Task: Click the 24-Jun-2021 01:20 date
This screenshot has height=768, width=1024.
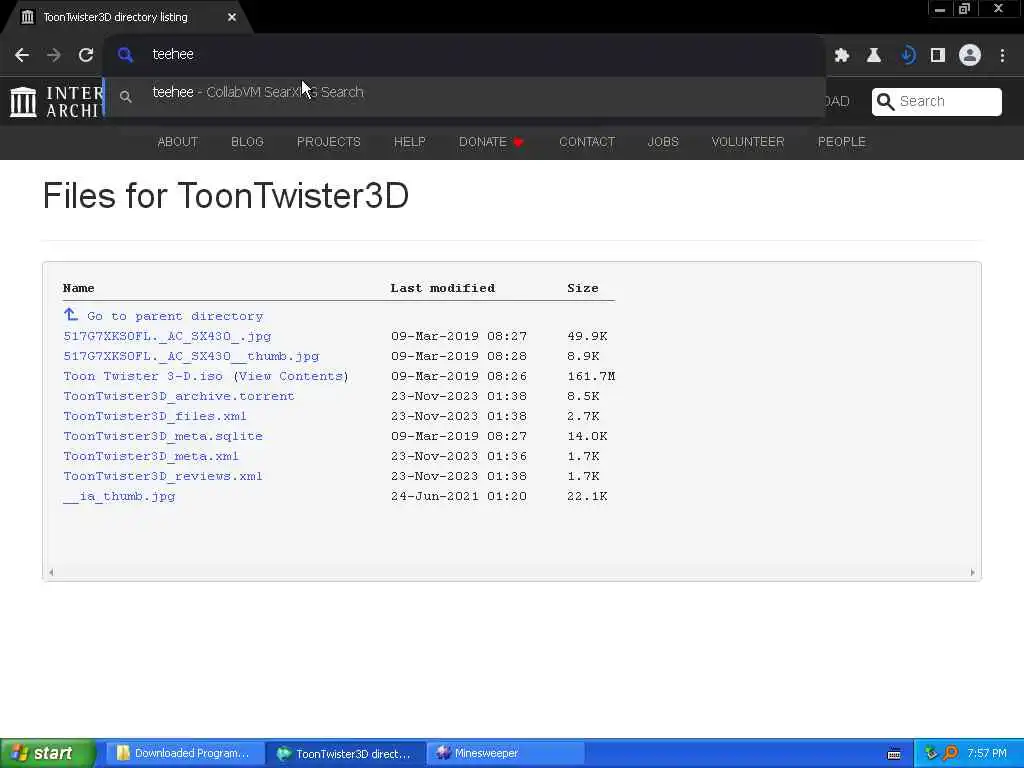Action: pyautogui.click(x=458, y=496)
